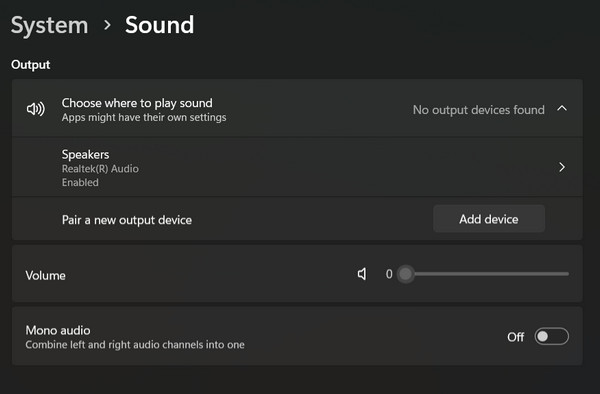Click Apps might have their own settings text

coord(144,117)
